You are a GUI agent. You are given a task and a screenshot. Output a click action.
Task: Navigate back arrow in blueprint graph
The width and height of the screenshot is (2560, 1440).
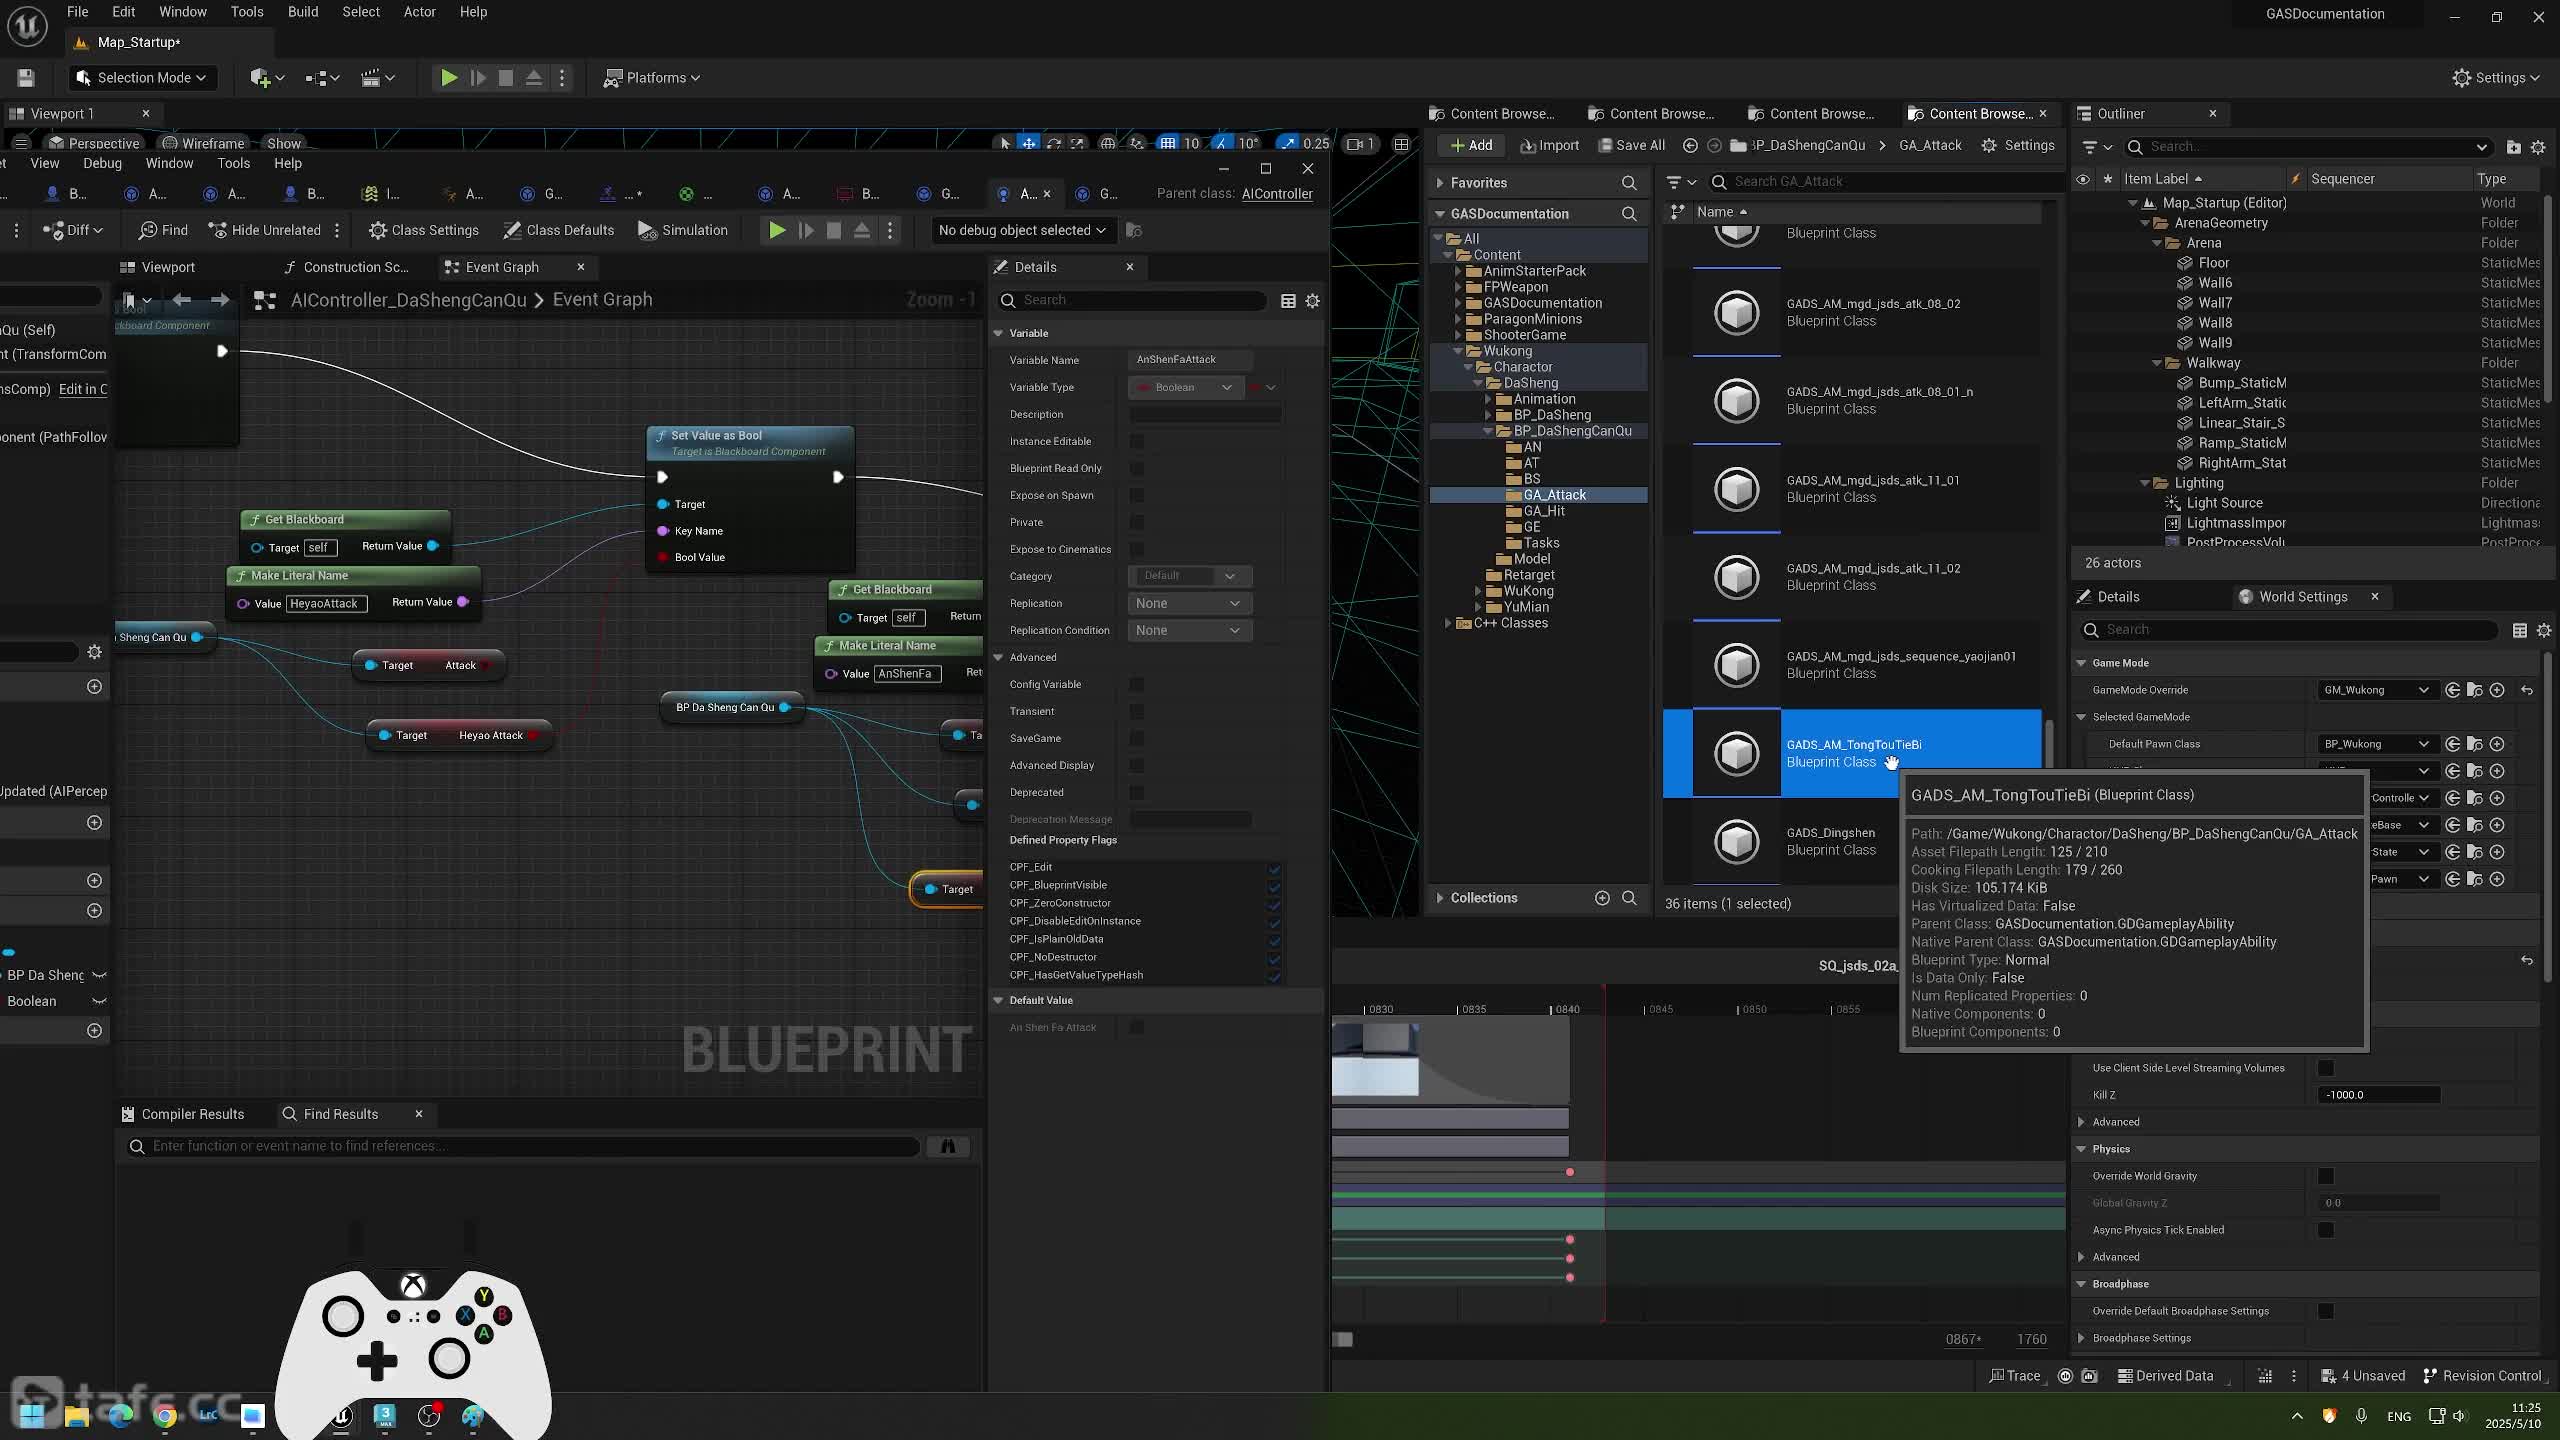(182, 300)
